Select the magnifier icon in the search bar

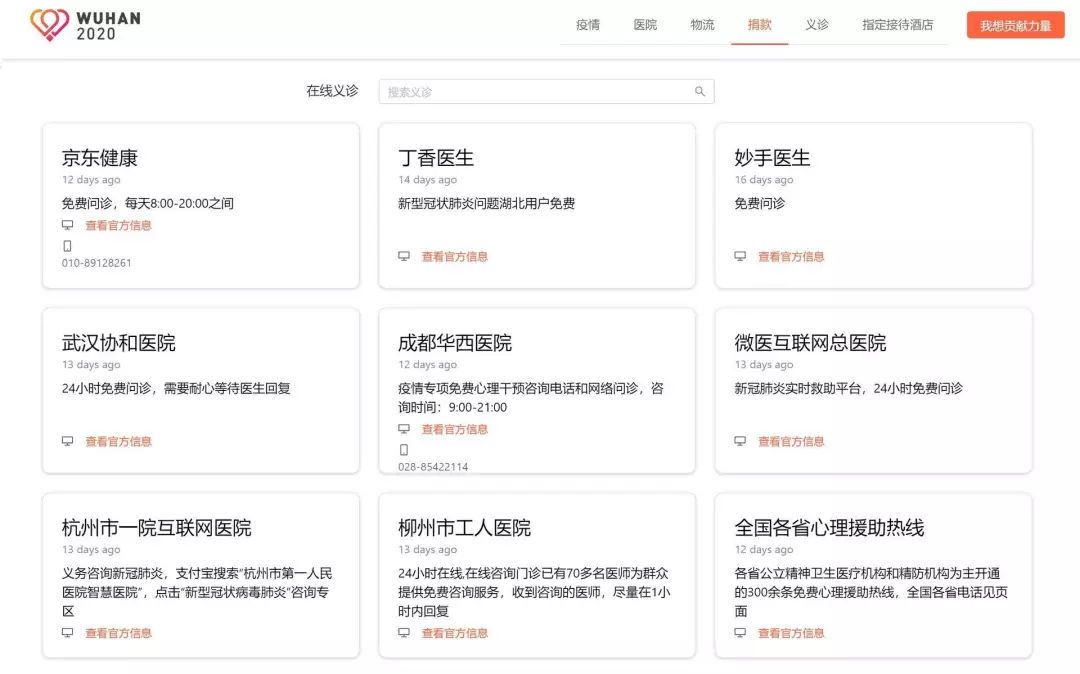pyautogui.click(x=699, y=90)
